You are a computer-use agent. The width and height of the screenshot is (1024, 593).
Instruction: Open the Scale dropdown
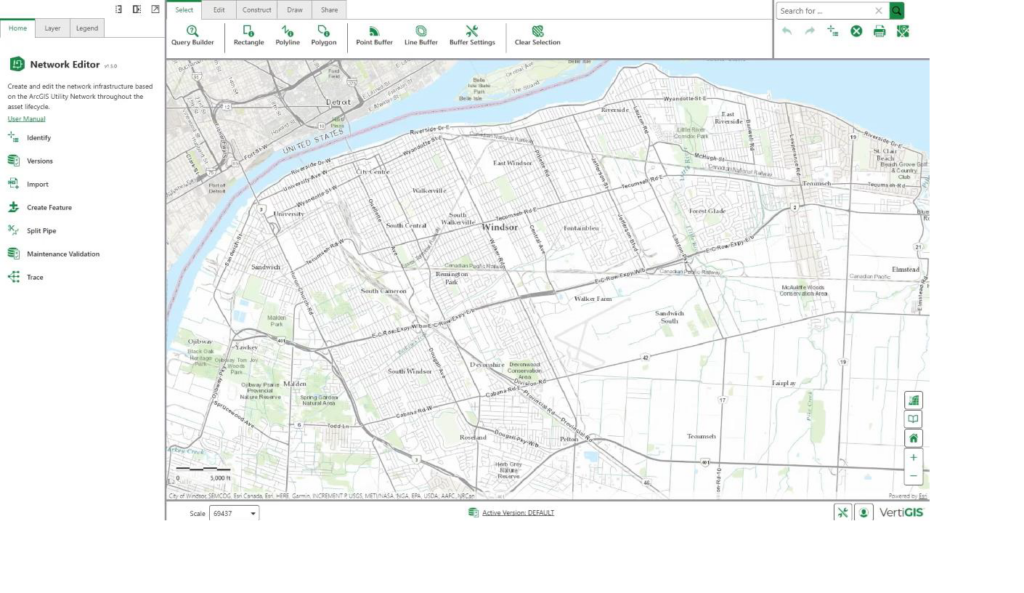tap(234, 513)
